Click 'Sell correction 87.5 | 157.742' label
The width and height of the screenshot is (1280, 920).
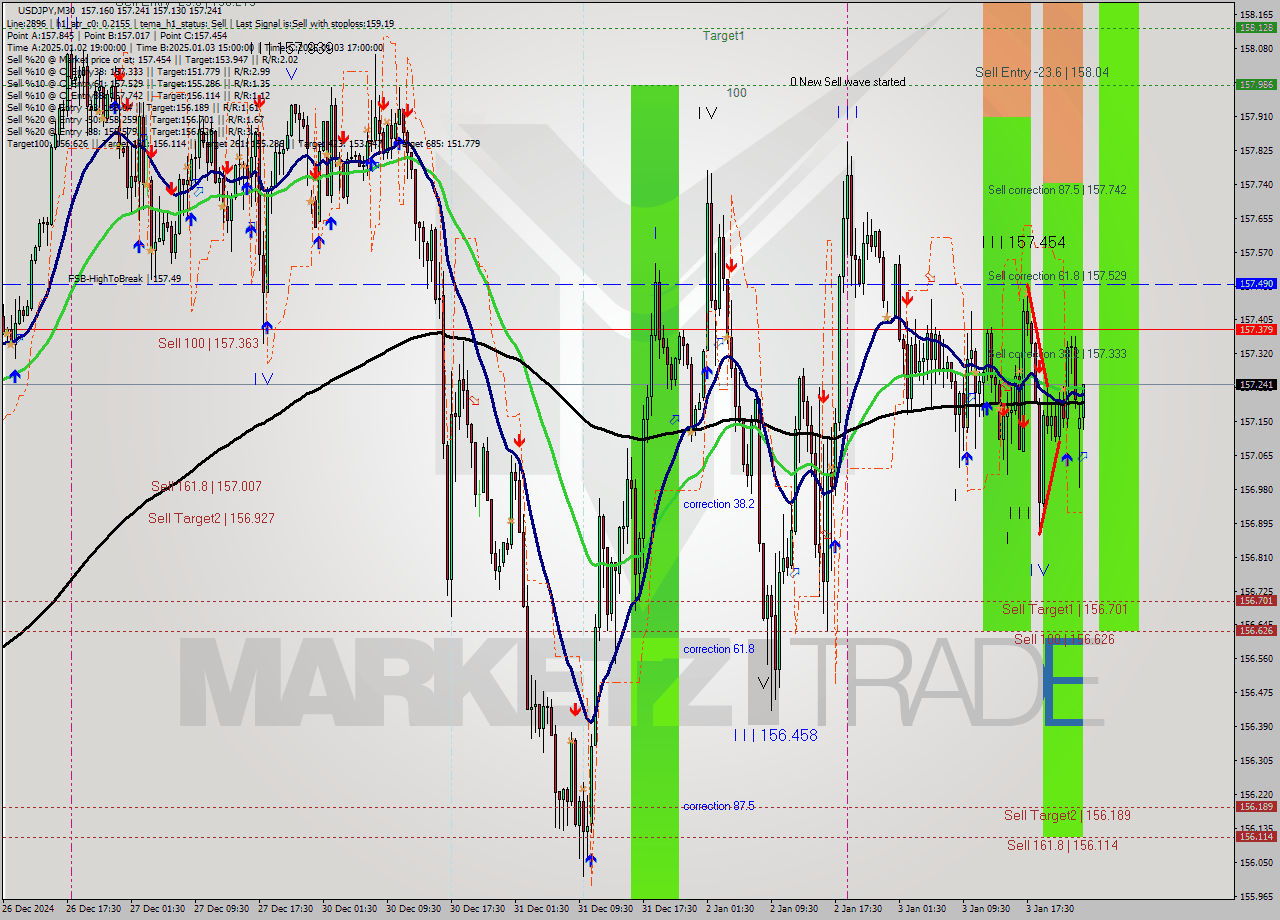pos(1057,190)
